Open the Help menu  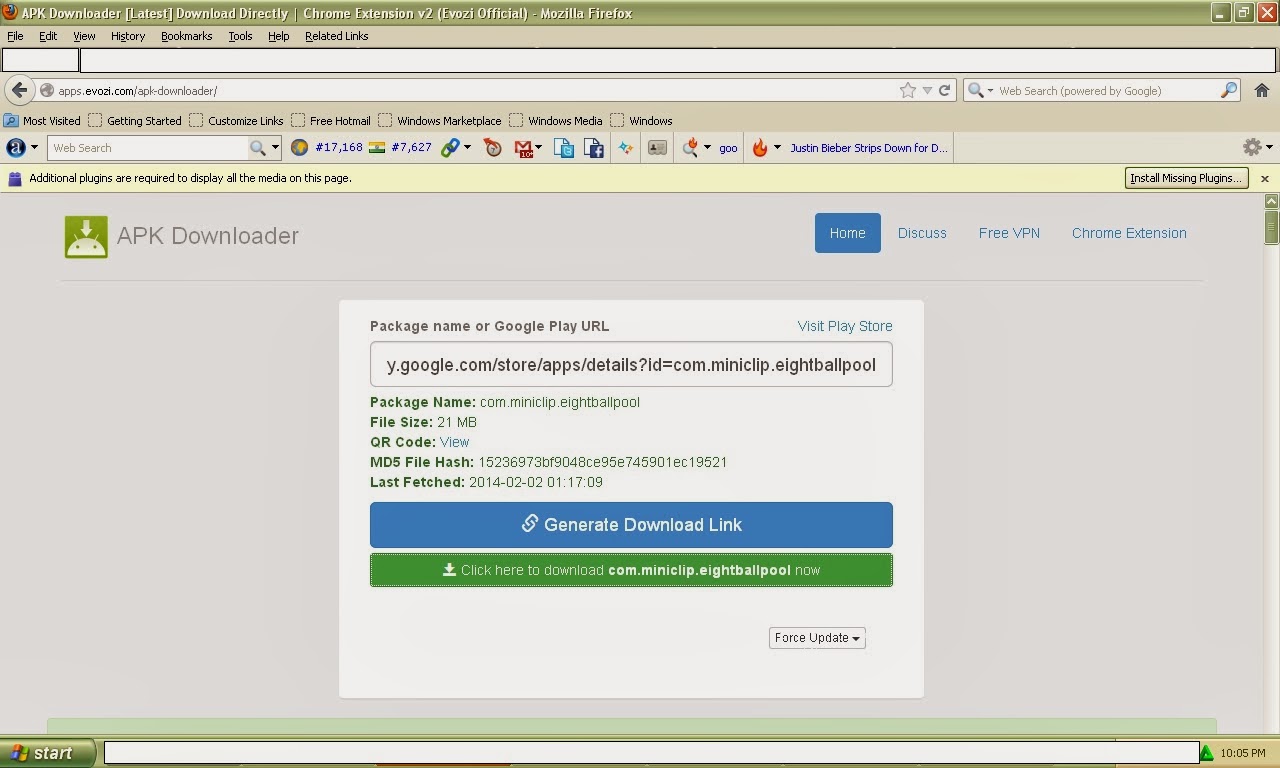(x=278, y=36)
